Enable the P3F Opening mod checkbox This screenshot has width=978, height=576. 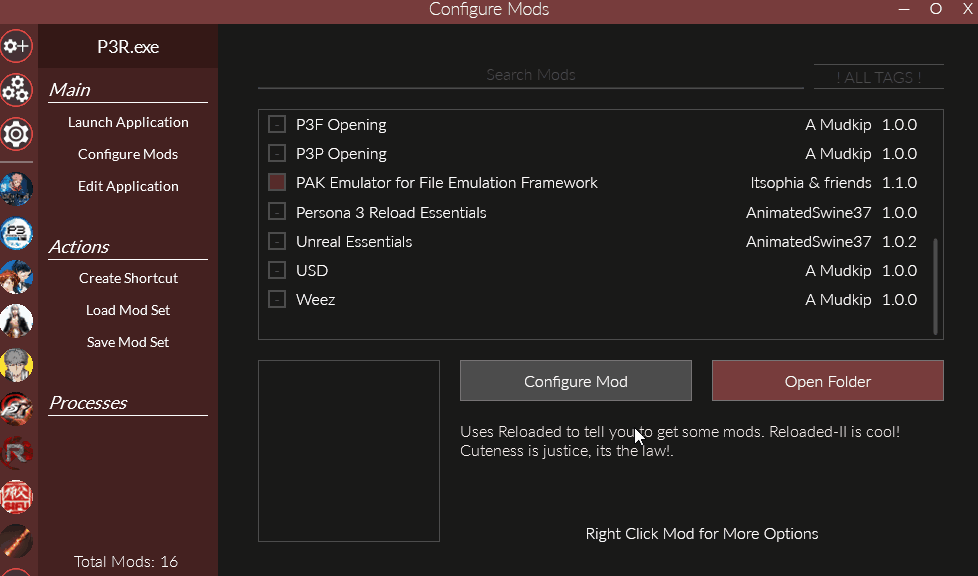point(277,125)
